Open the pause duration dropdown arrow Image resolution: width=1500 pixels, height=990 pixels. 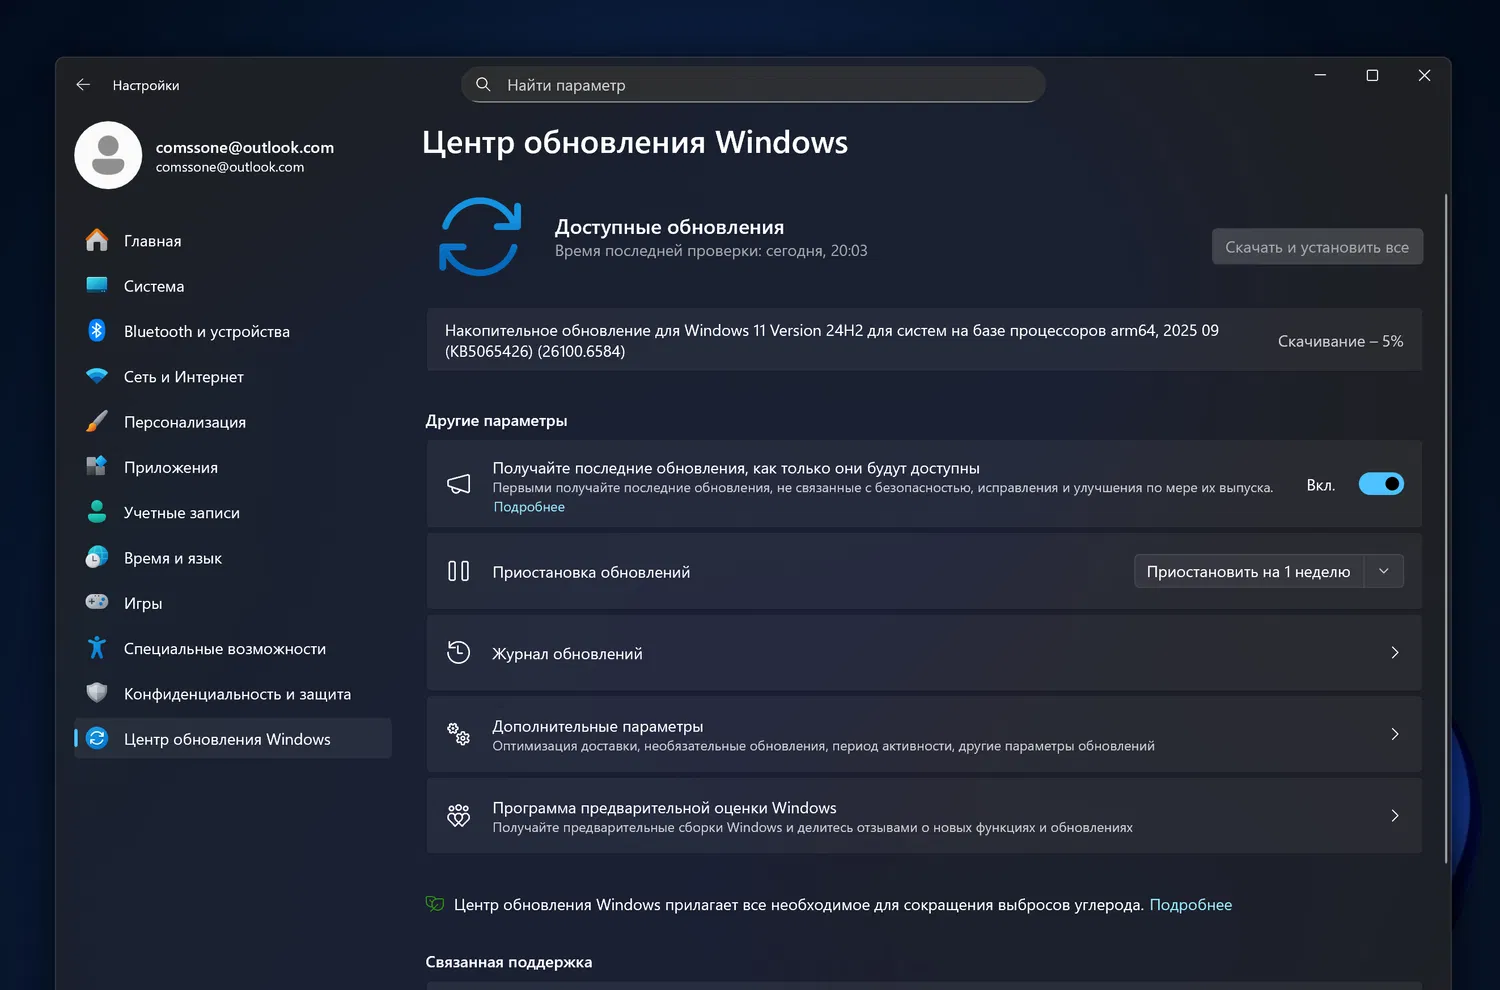(x=1384, y=571)
